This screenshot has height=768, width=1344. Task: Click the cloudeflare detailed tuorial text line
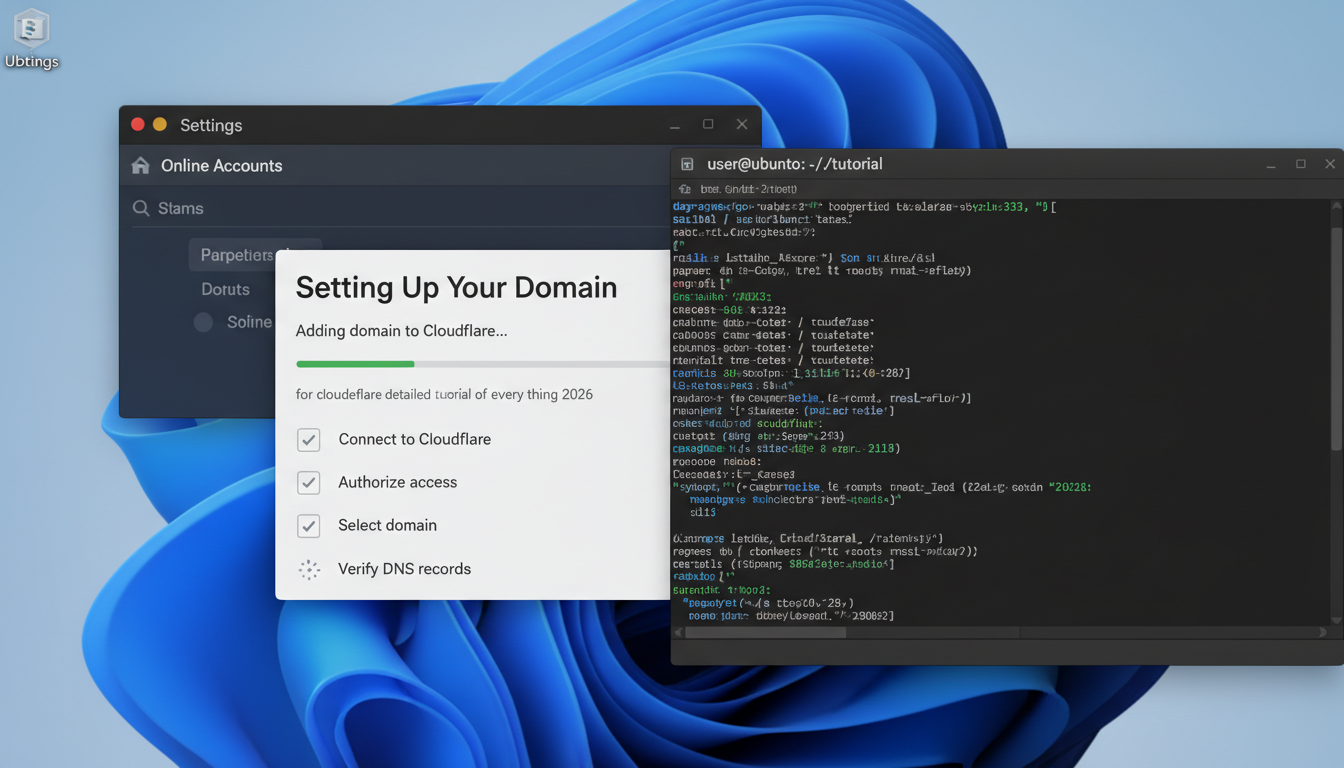coord(444,394)
